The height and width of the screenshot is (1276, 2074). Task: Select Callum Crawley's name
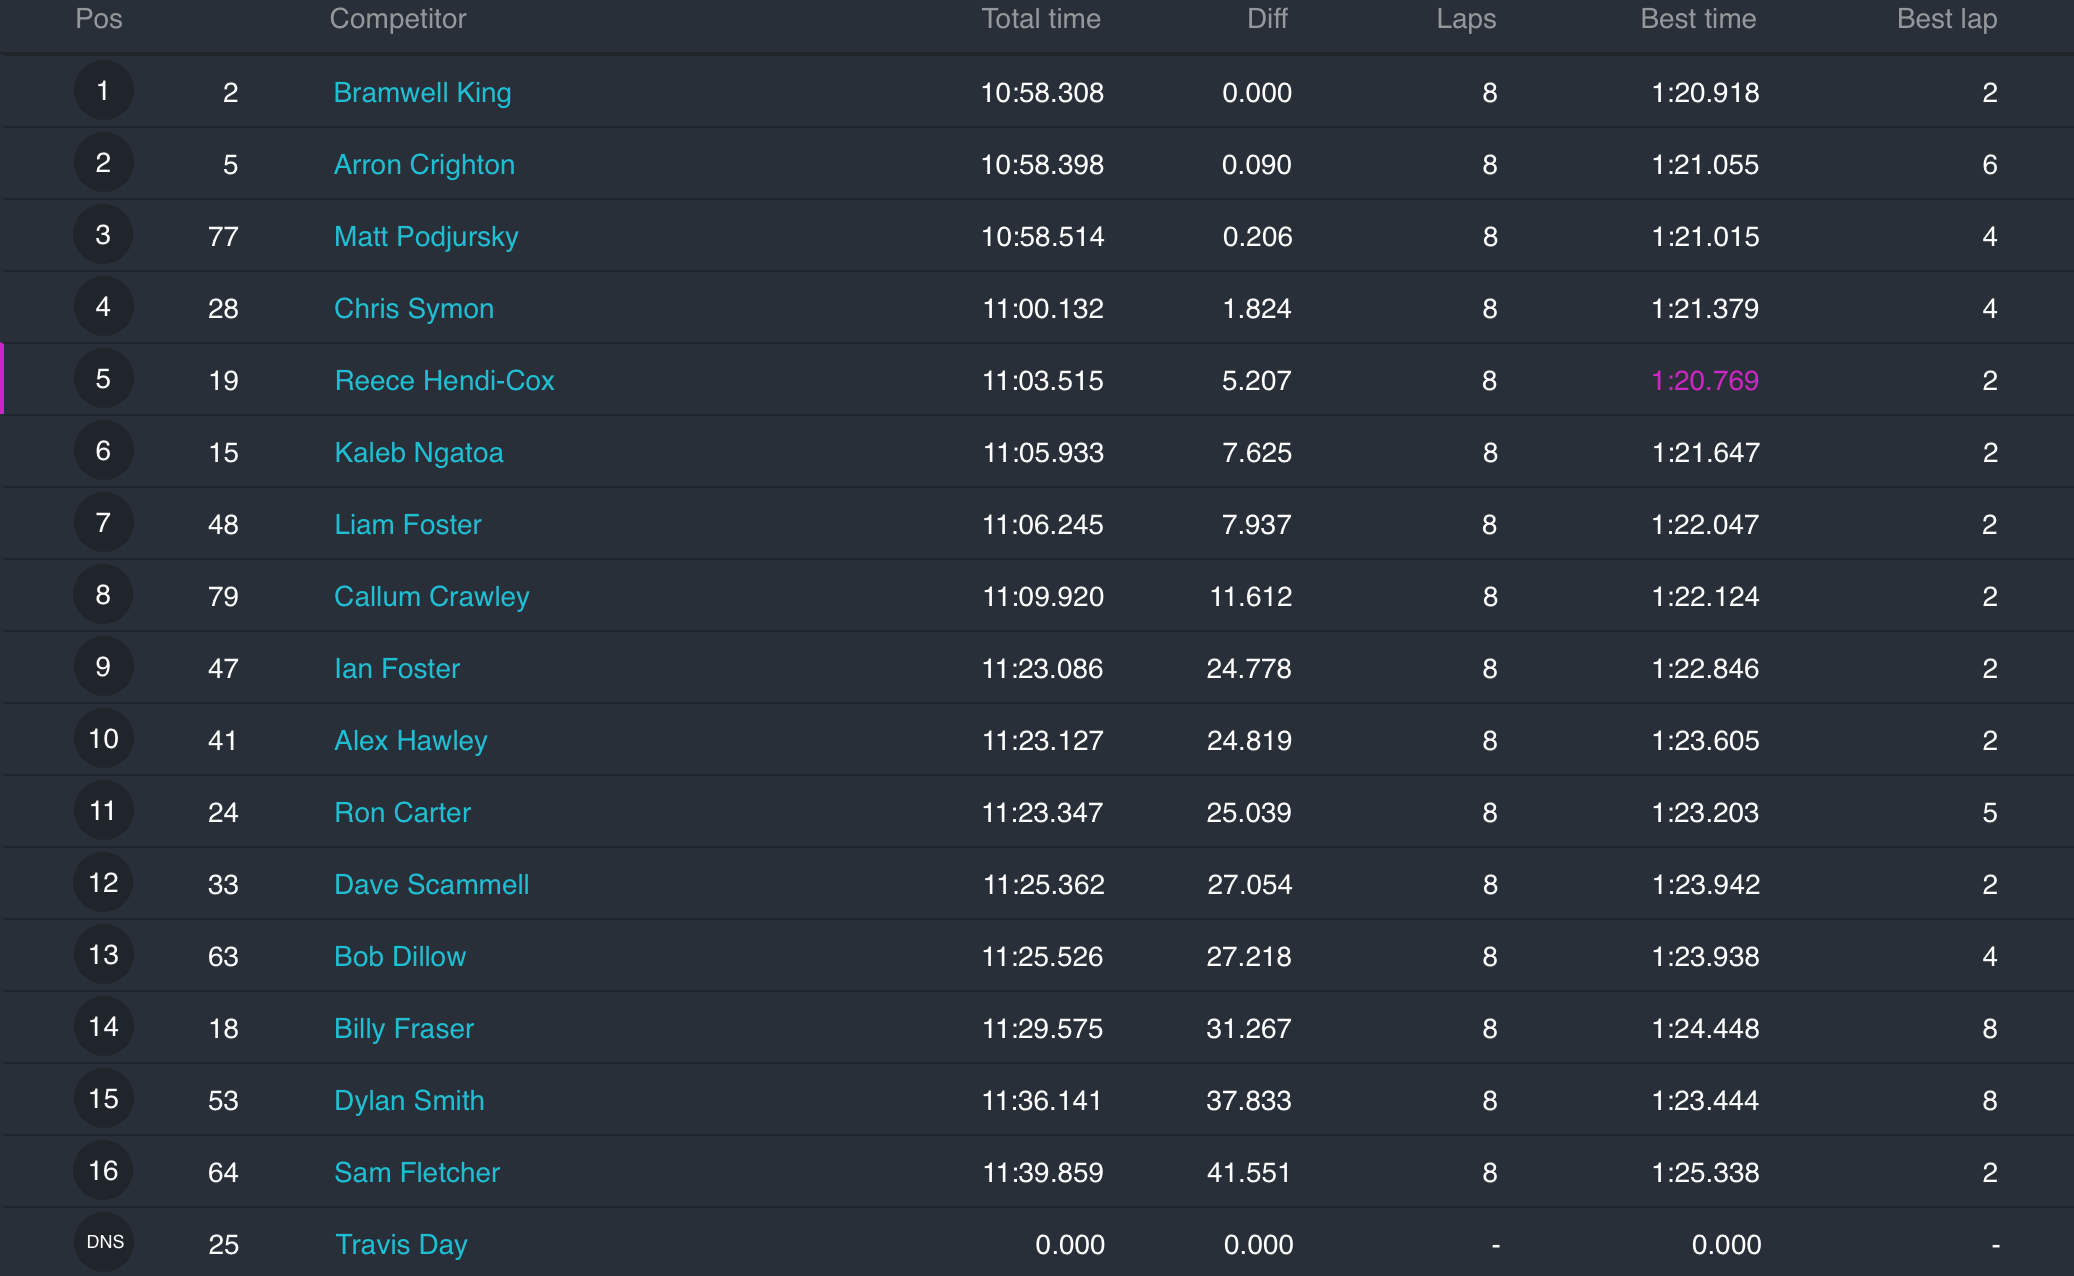click(432, 597)
